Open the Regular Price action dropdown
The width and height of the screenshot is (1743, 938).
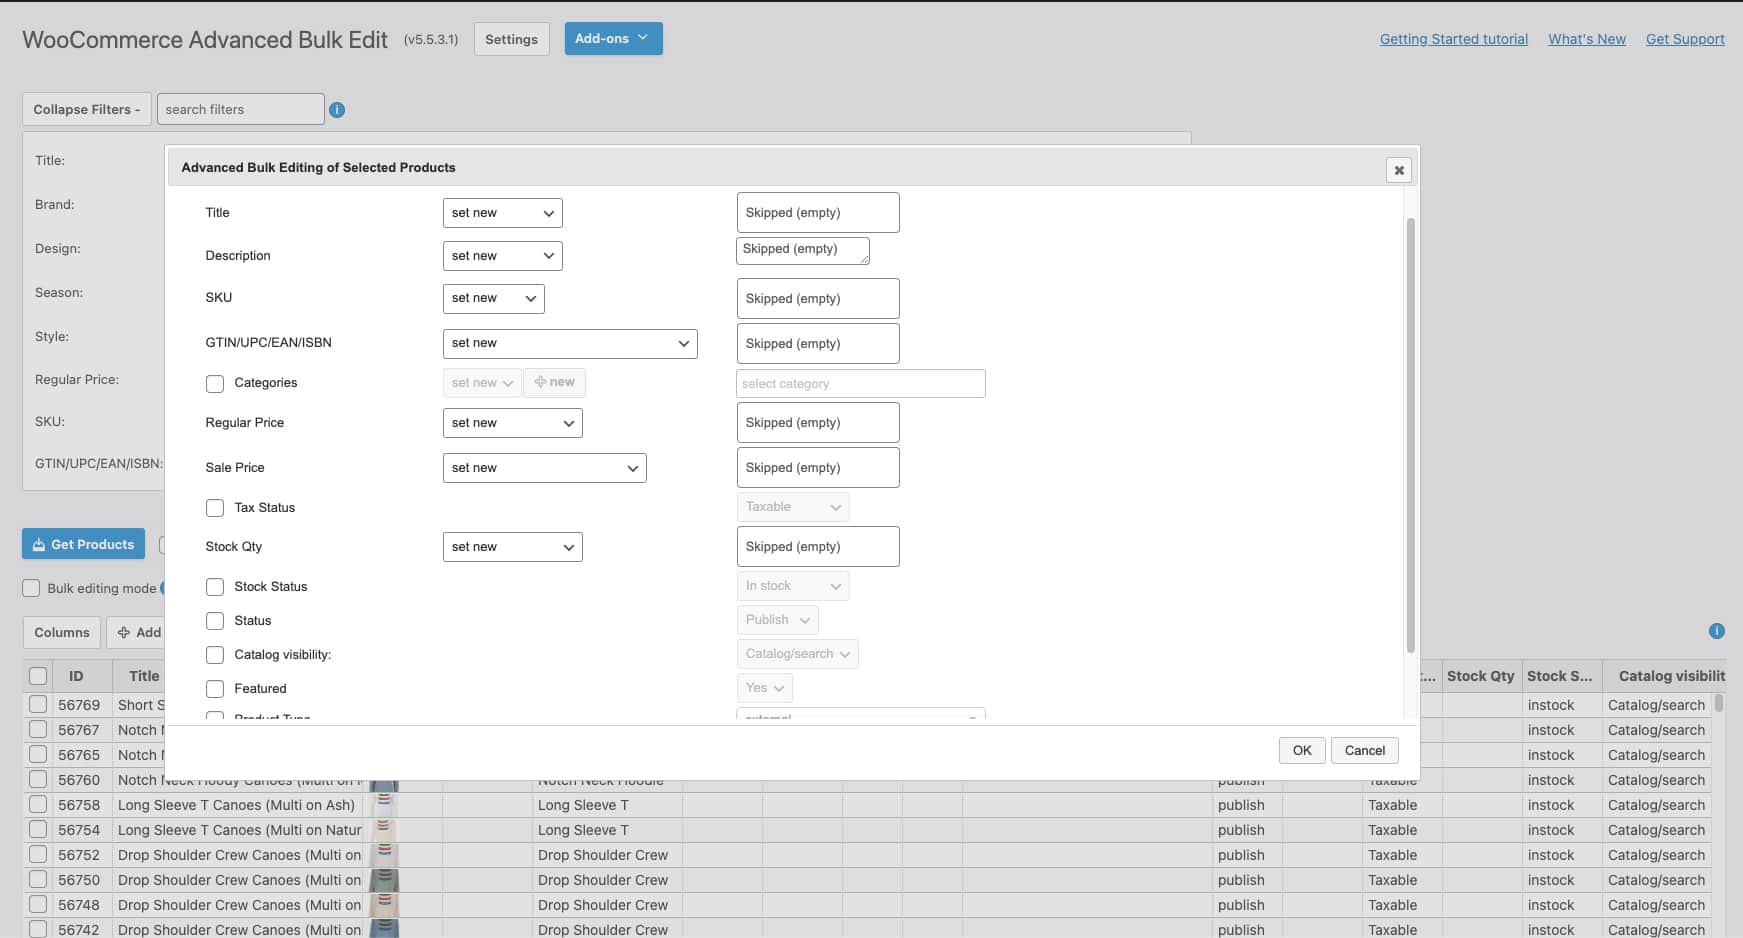click(512, 423)
